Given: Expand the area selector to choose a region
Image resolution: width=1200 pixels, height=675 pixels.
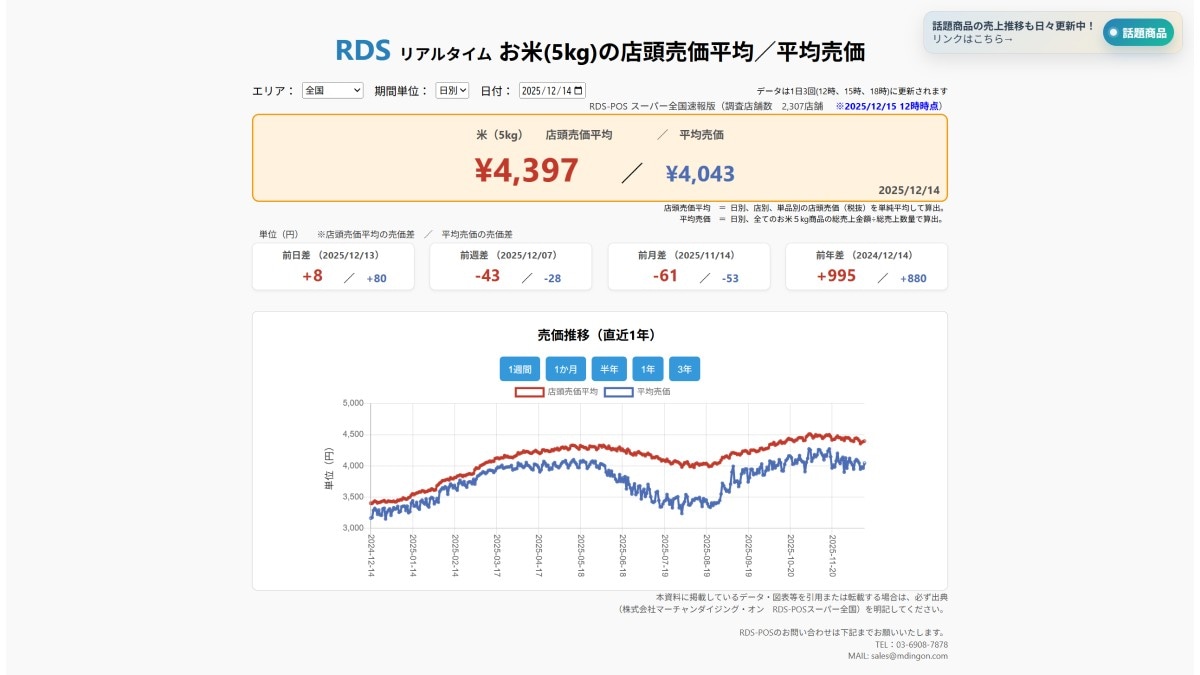Looking at the screenshot, I should [x=332, y=89].
